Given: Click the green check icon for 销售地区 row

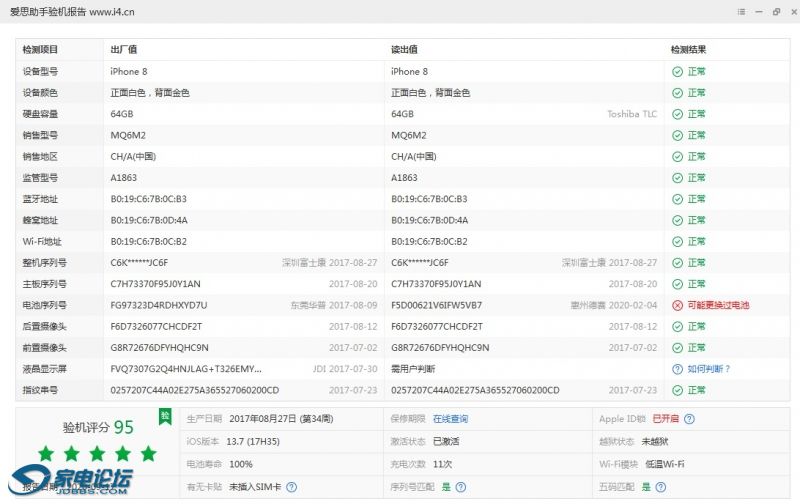Looking at the screenshot, I should tap(677, 157).
